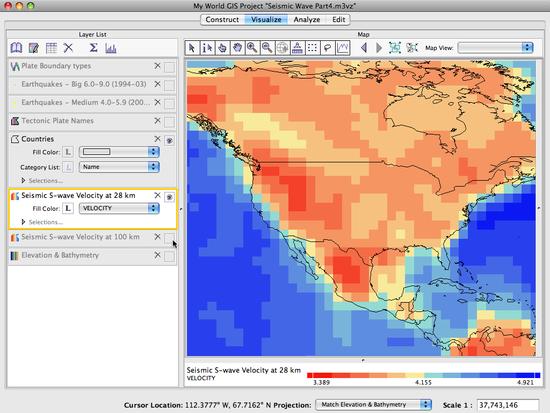Image resolution: width=550 pixels, height=413 pixels.
Task: Remove the Tectonic Plate Names layer
Action: 157,120
